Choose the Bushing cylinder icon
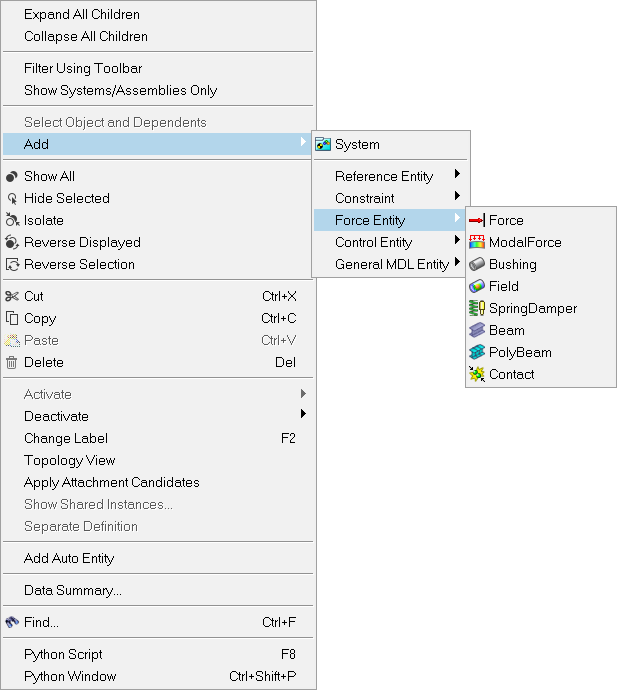This screenshot has width=617, height=690. click(476, 265)
